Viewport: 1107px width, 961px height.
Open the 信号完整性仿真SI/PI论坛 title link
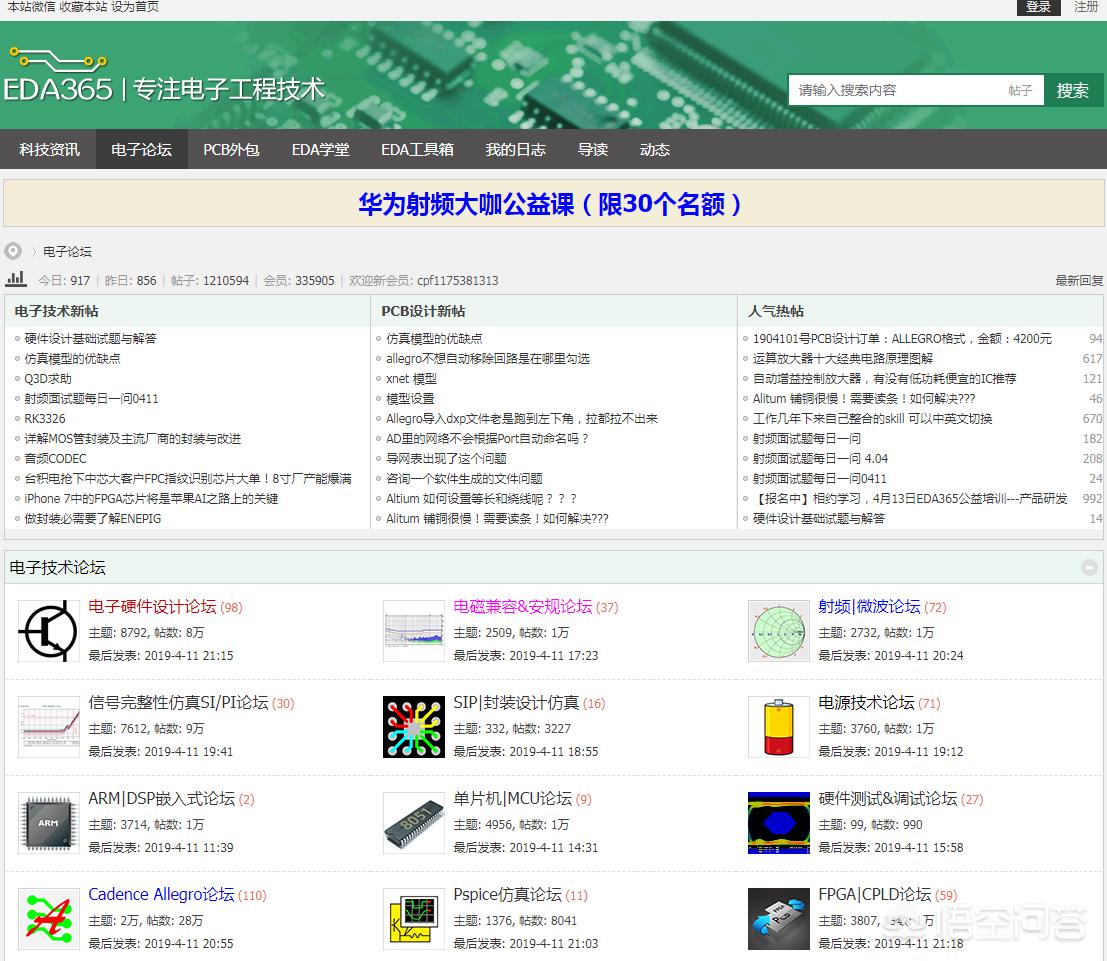[x=178, y=703]
